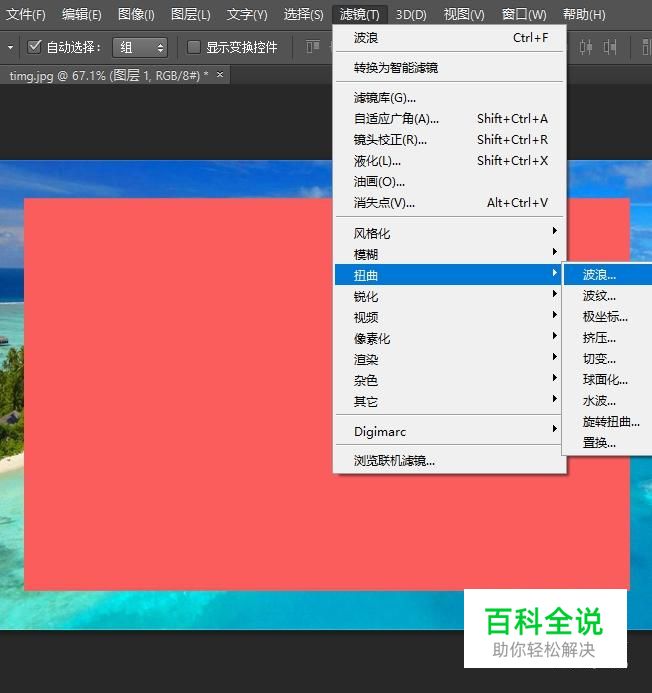Open the 图层(L) menu

(191, 15)
